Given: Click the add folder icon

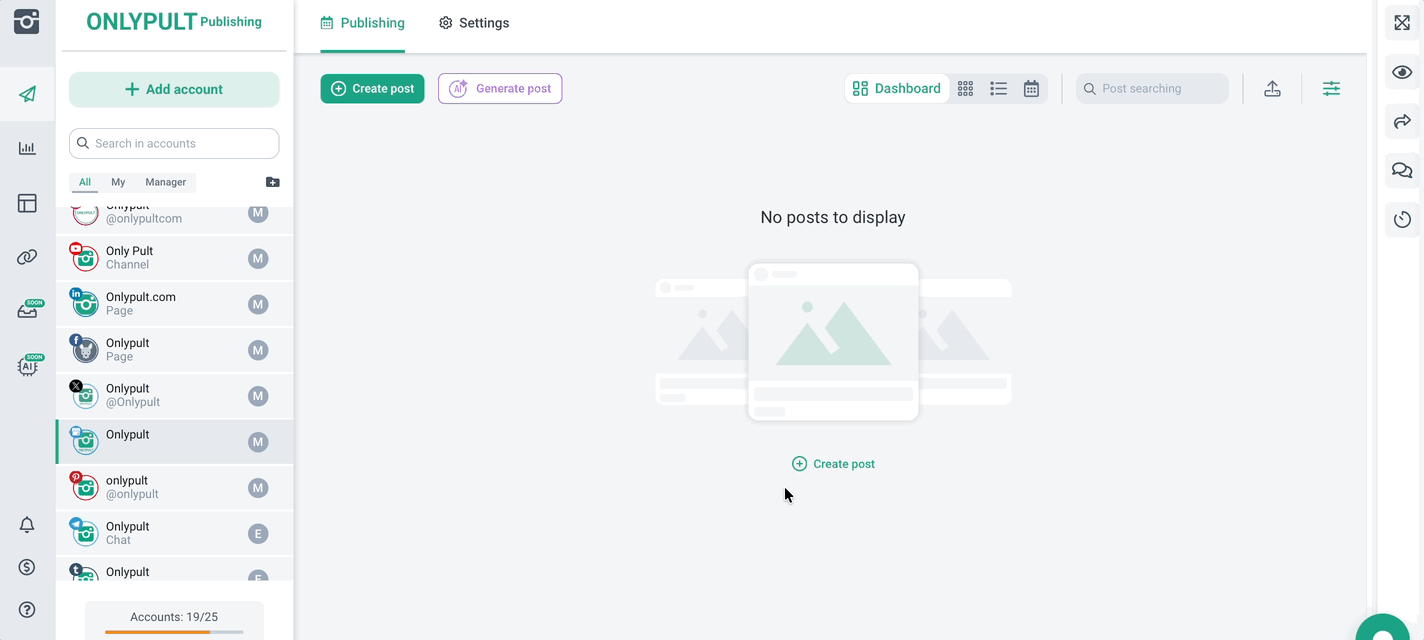Looking at the screenshot, I should click(x=272, y=182).
